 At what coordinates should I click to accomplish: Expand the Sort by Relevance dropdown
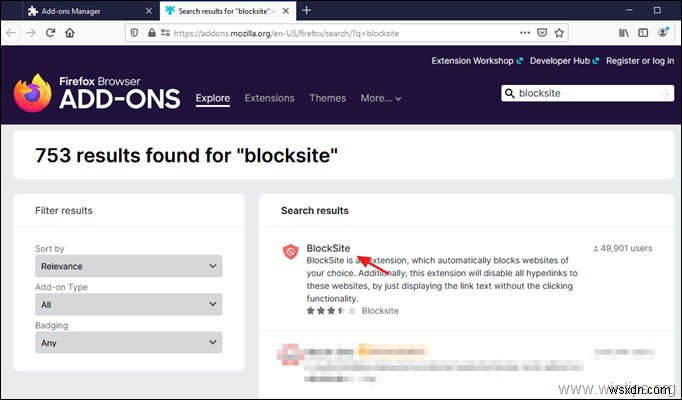coord(128,266)
